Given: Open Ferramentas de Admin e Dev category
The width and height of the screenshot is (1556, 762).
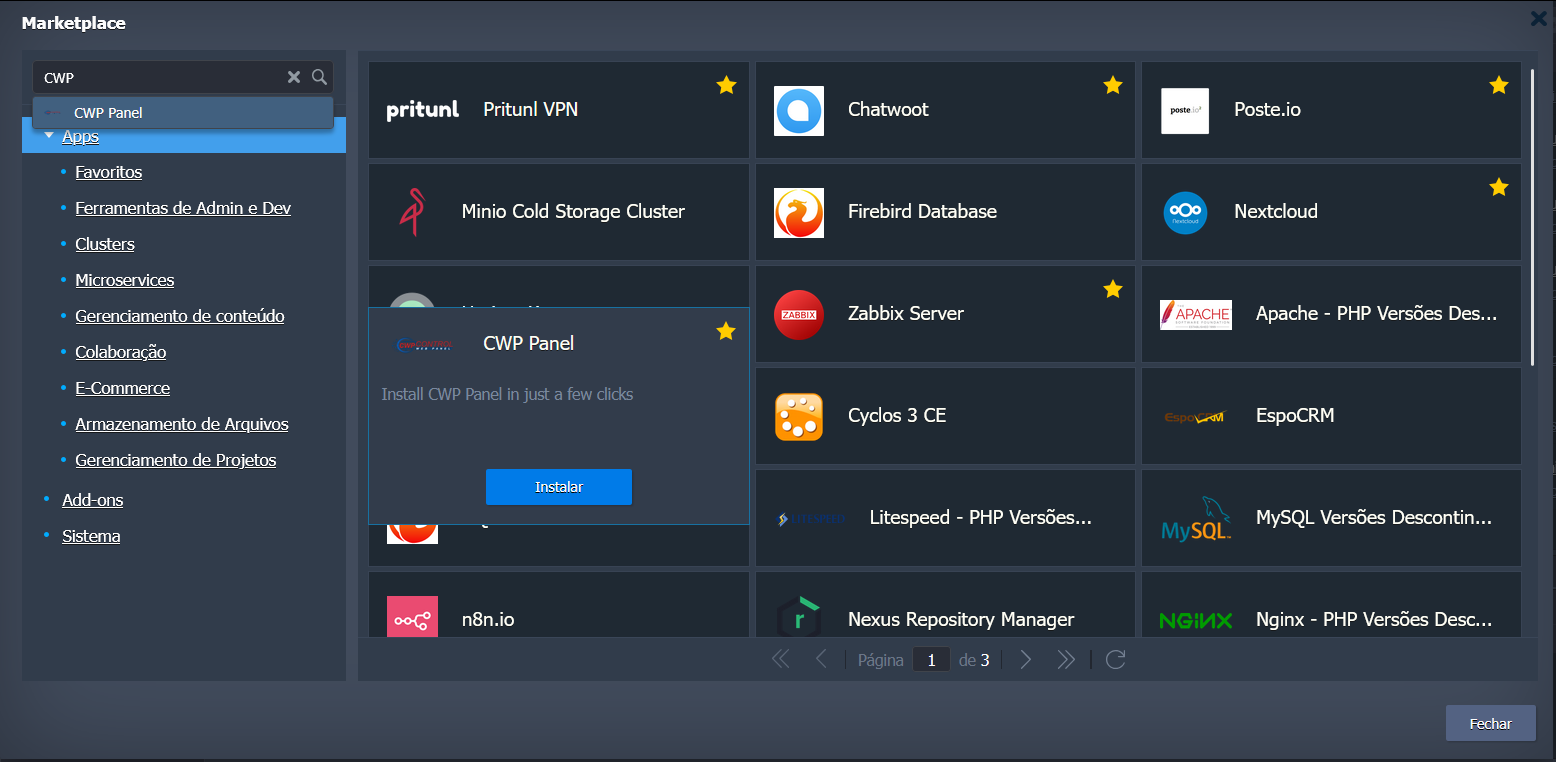Looking at the screenshot, I should pos(183,208).
